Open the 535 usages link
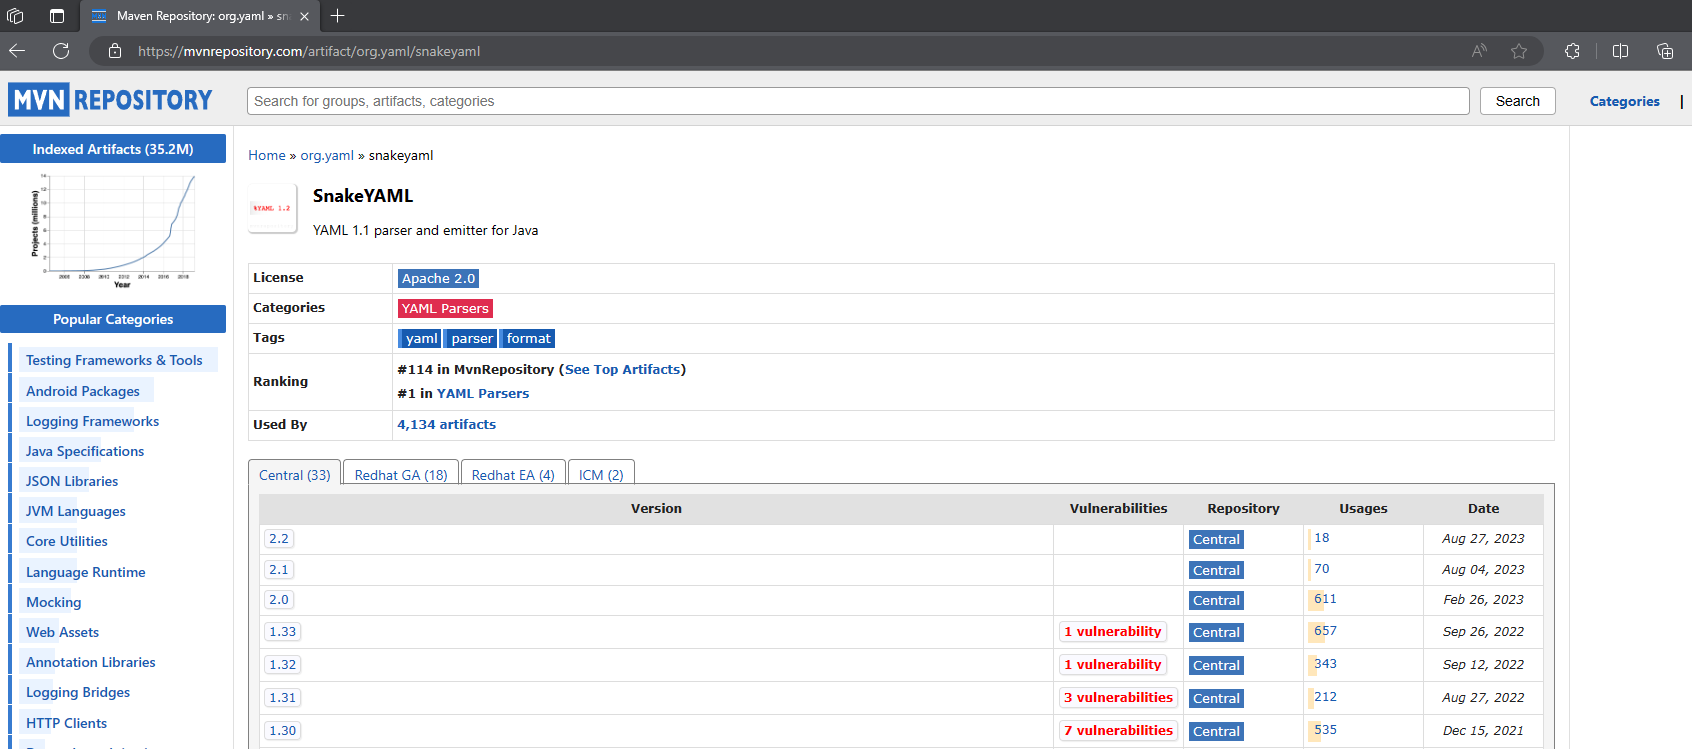 [x=1325, y=730]
